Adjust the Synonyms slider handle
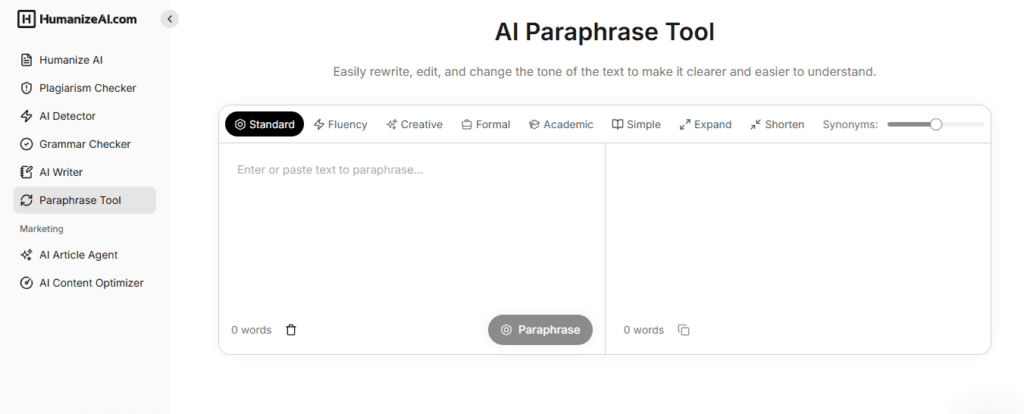This screenshot has height=414, width=1024. 936,124
